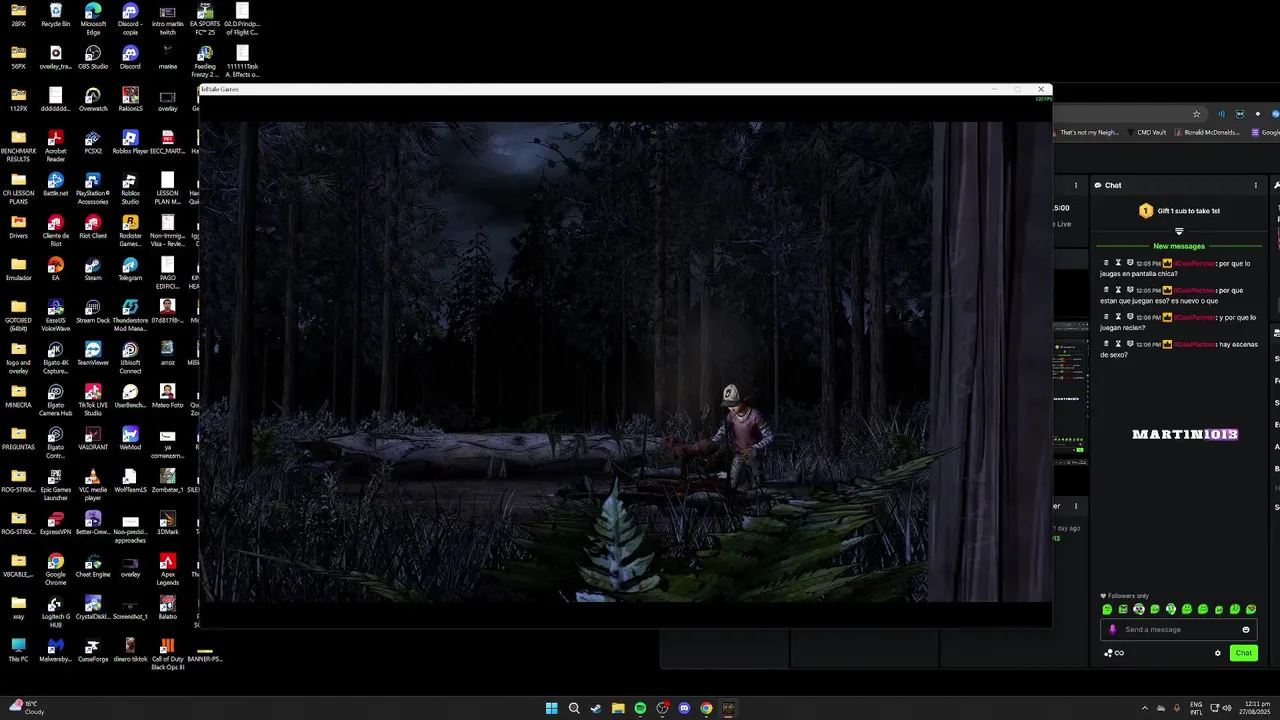Open the CMD Vault bookmark in Chrome
1280x720 pixels.
point(1147,132)
